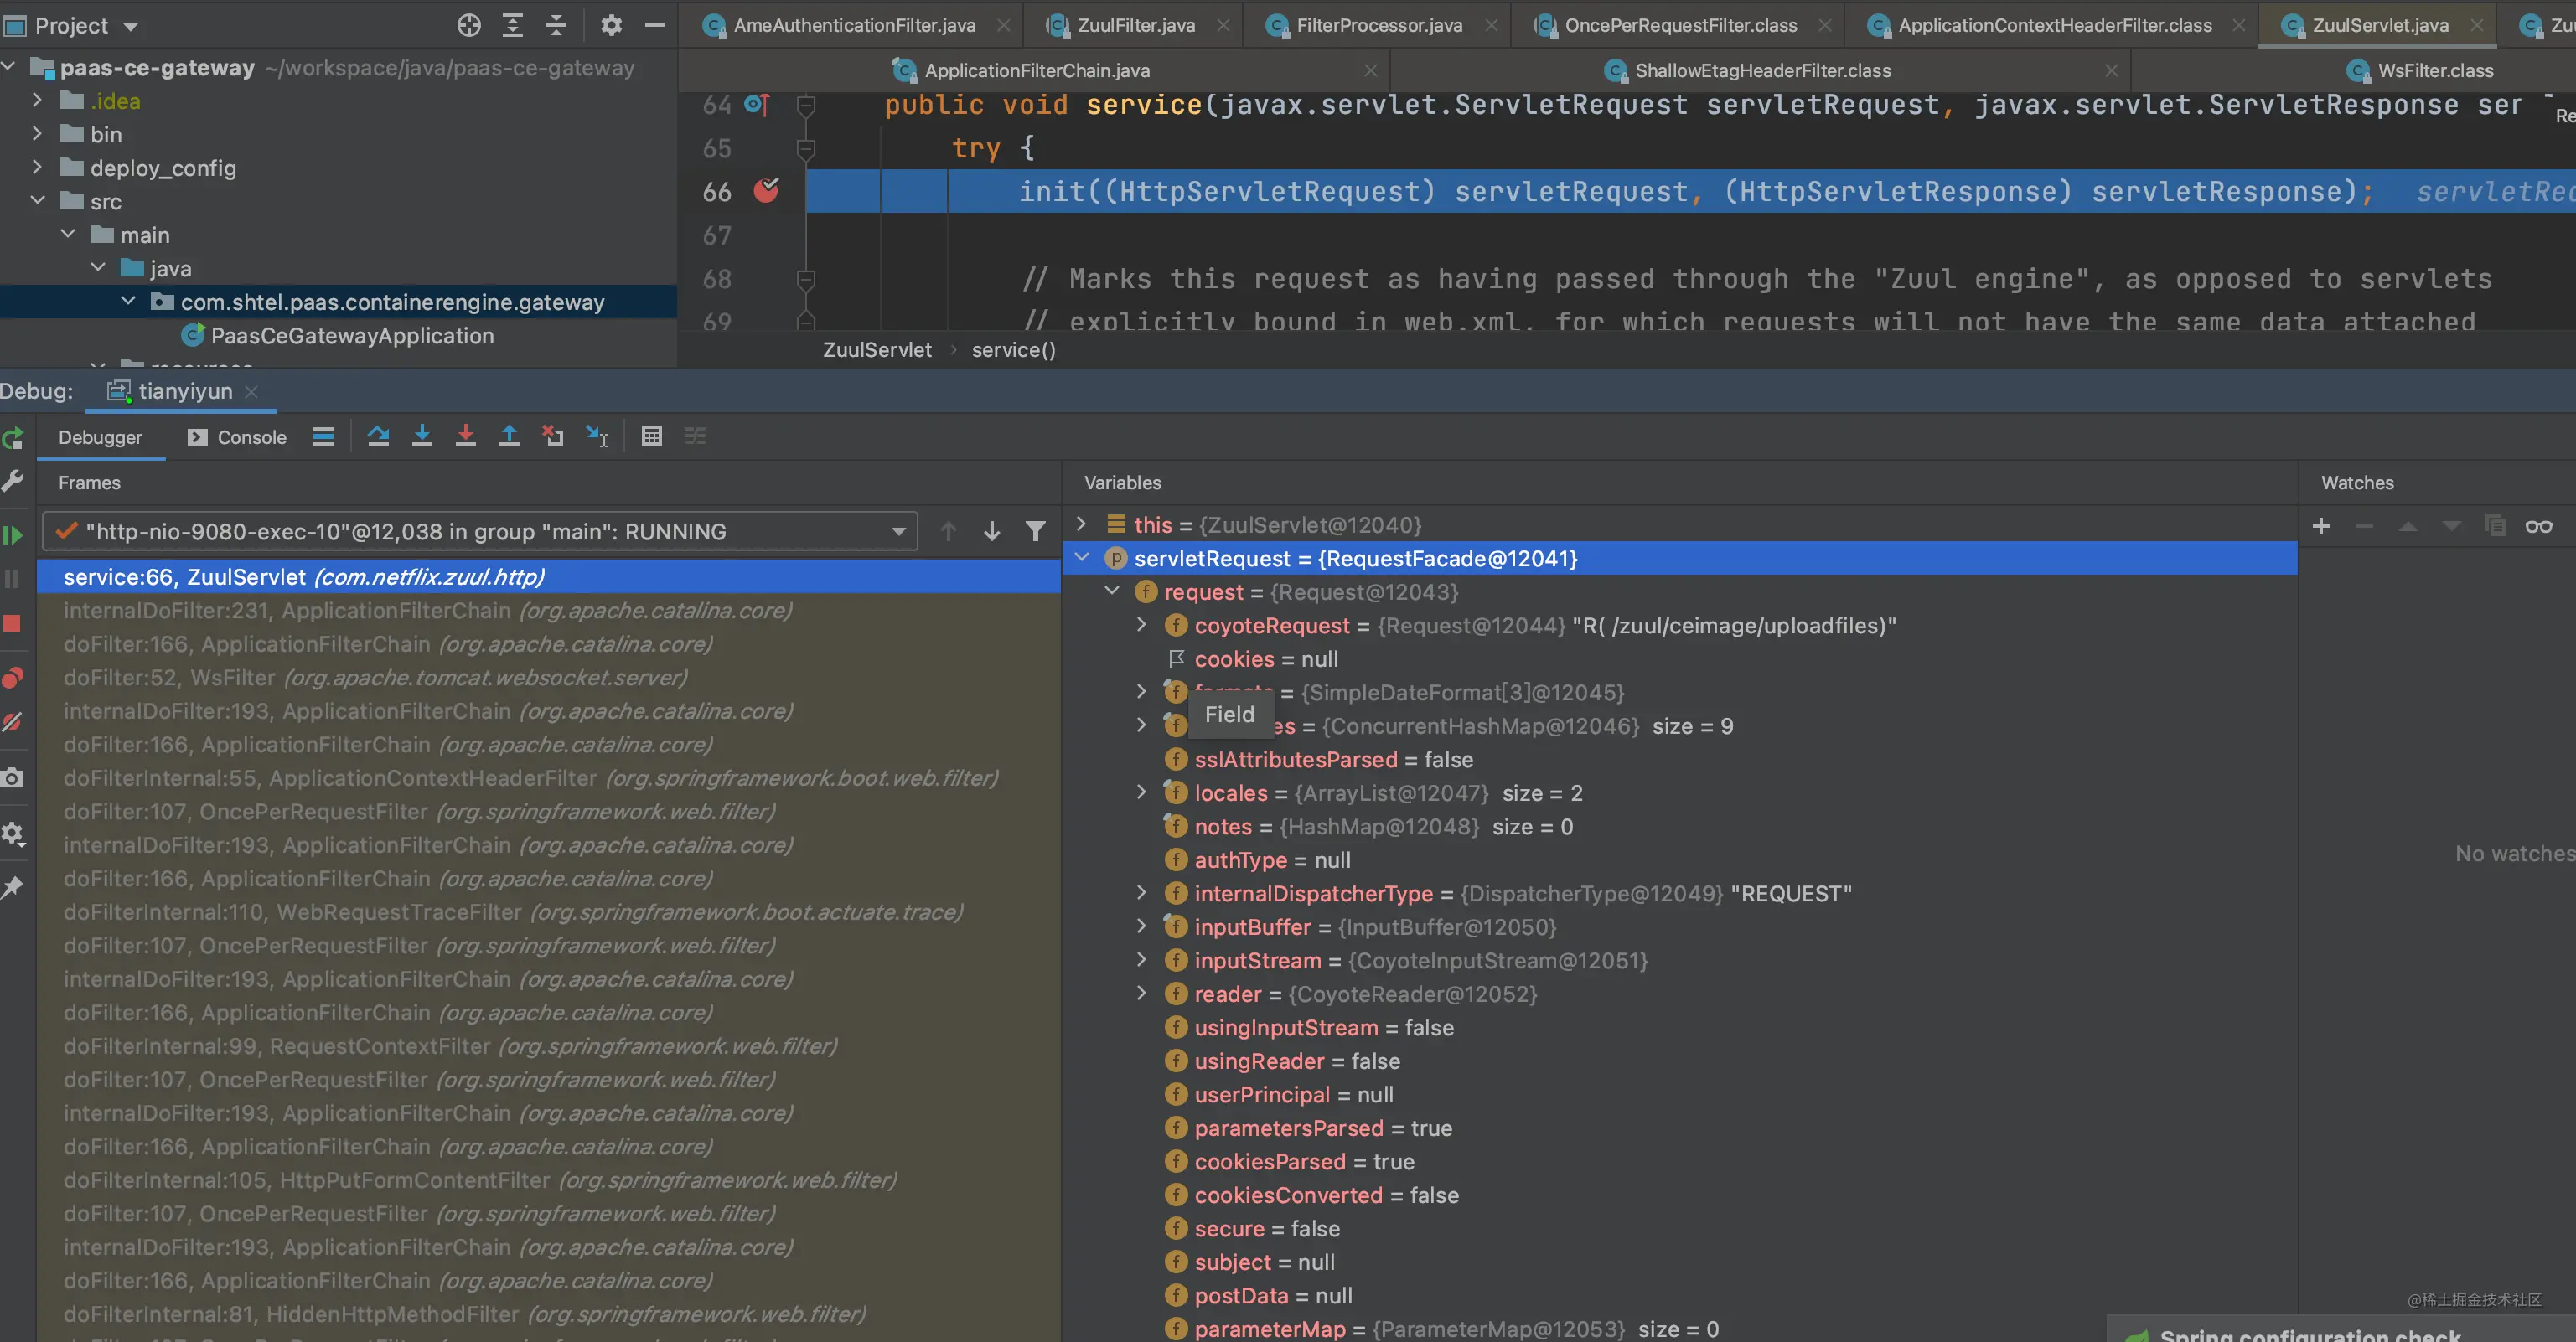2576x1342 pixels.
Task: Select frame doFilterInternal:110, WebRequestTraceFilter
Action: coord(548,912)
